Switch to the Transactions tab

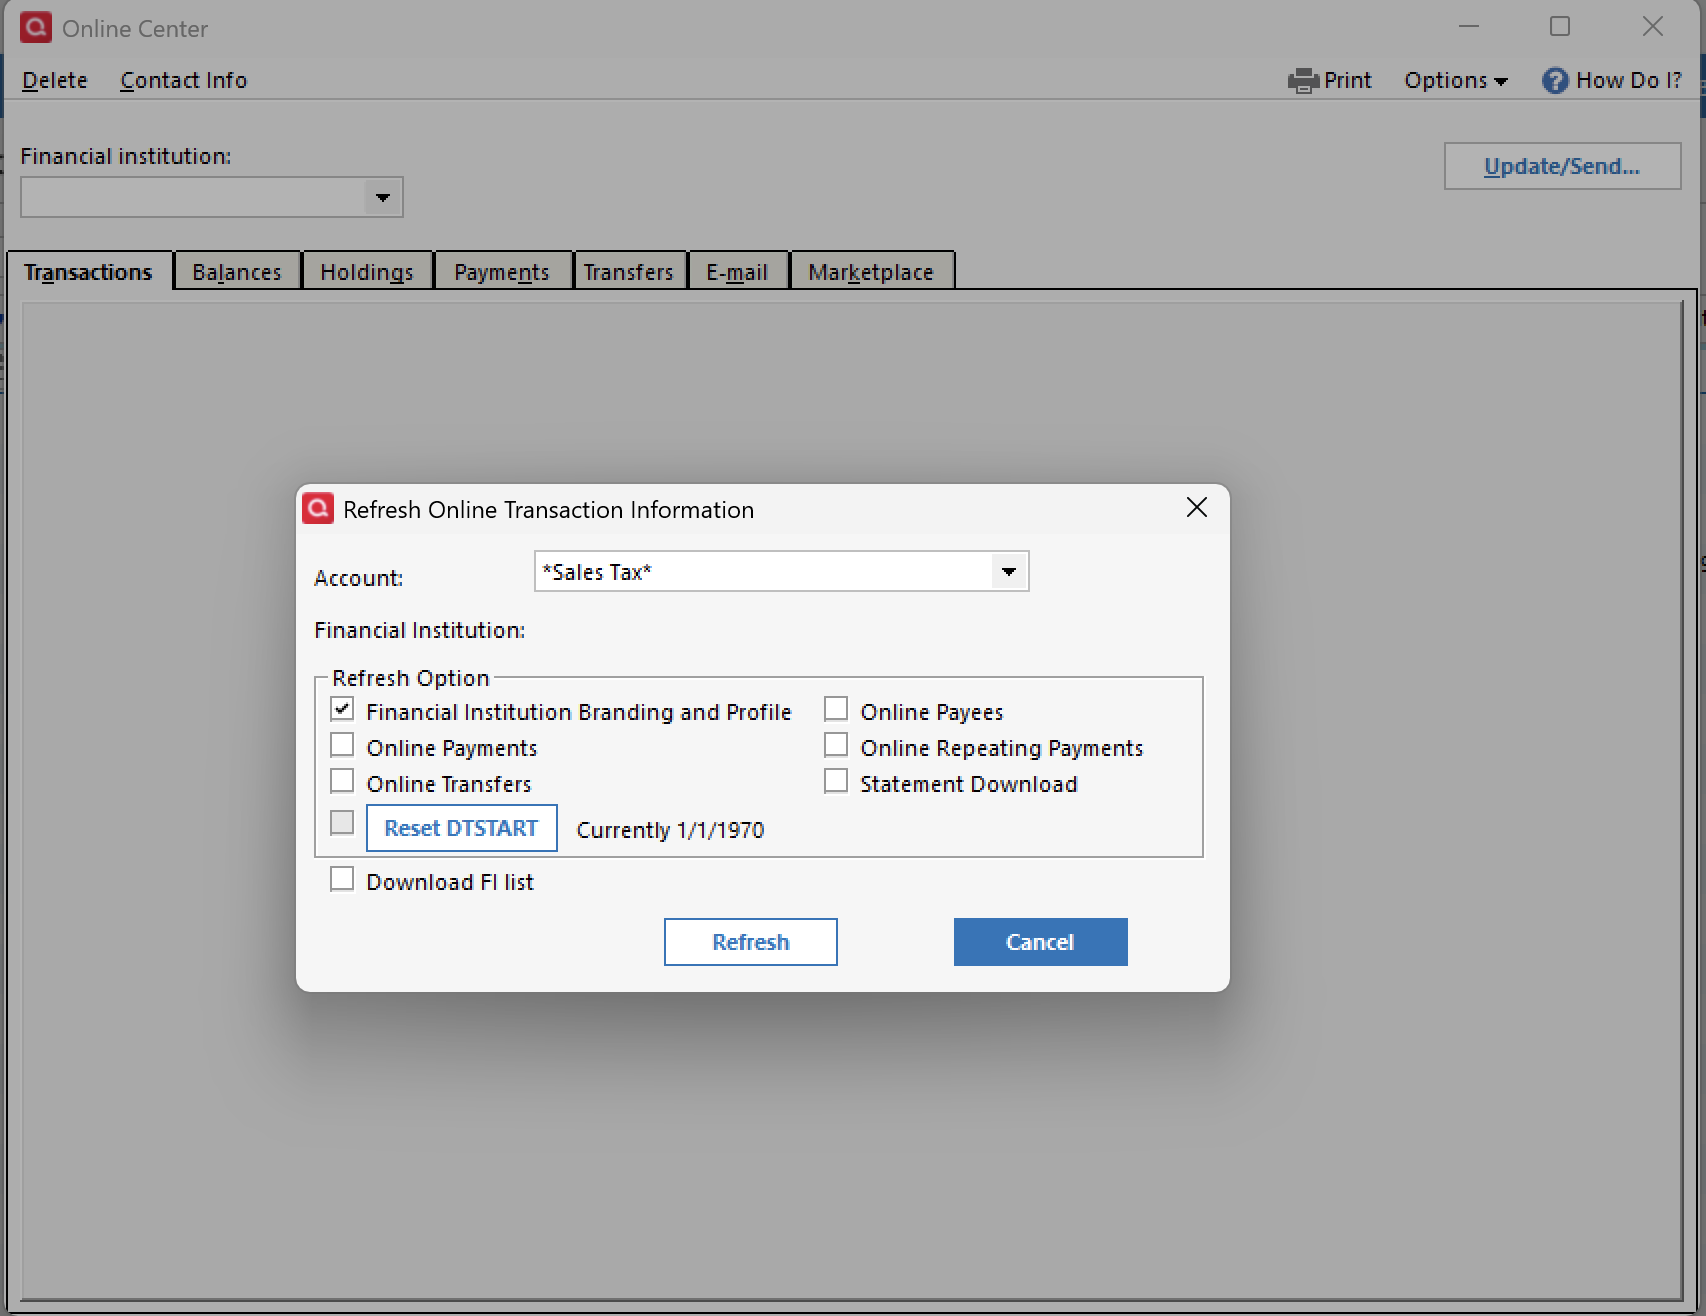pyautogui.click(x=88, y=272)
